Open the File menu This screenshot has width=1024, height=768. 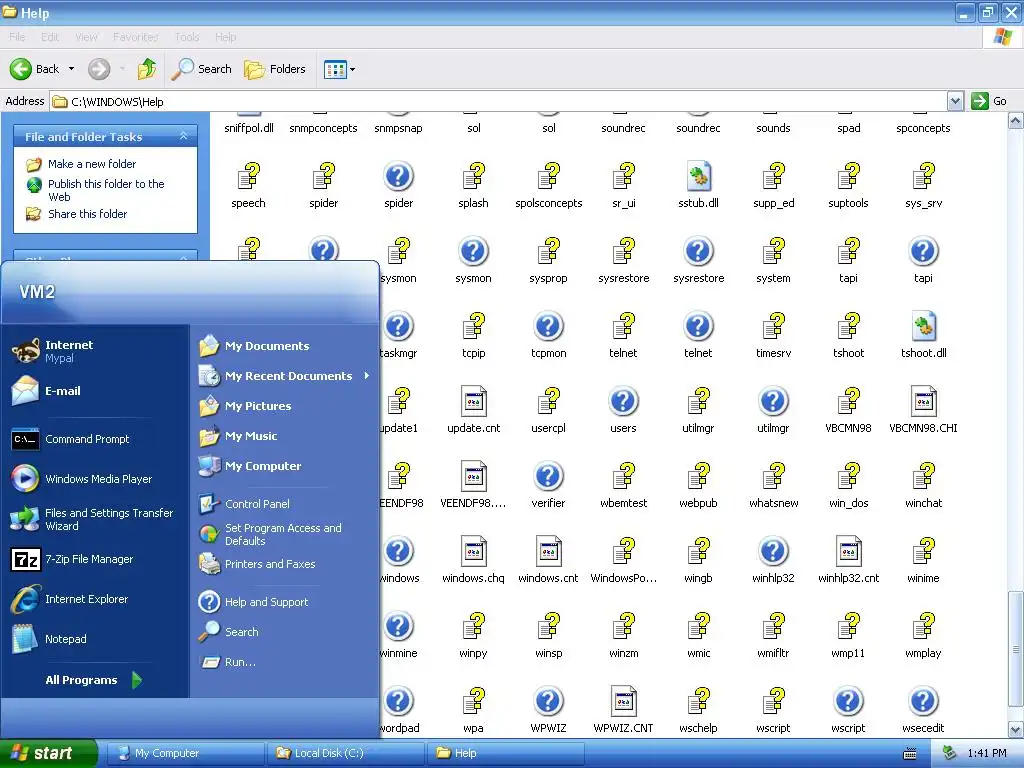pos(17,37)
